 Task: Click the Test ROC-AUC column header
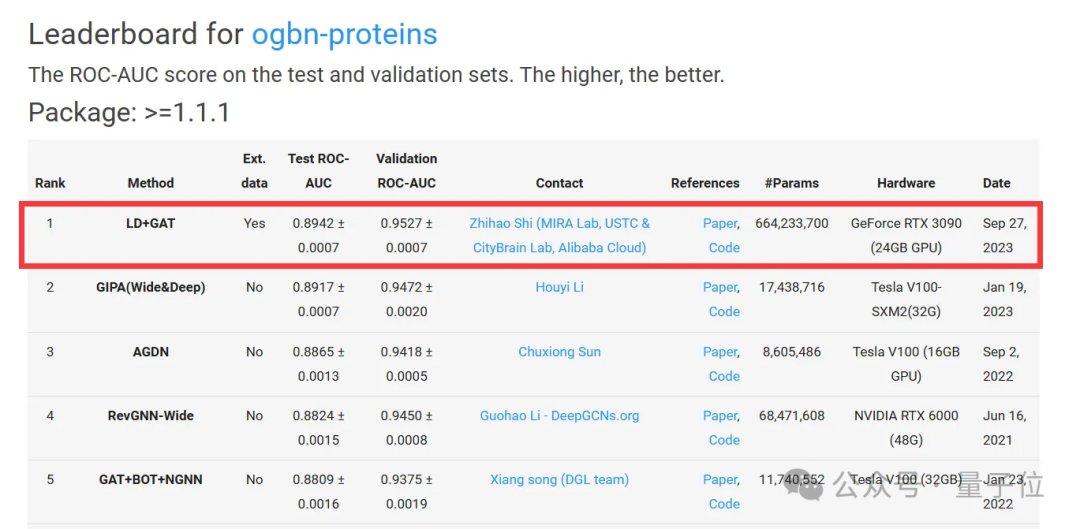[x=318, y=170]
